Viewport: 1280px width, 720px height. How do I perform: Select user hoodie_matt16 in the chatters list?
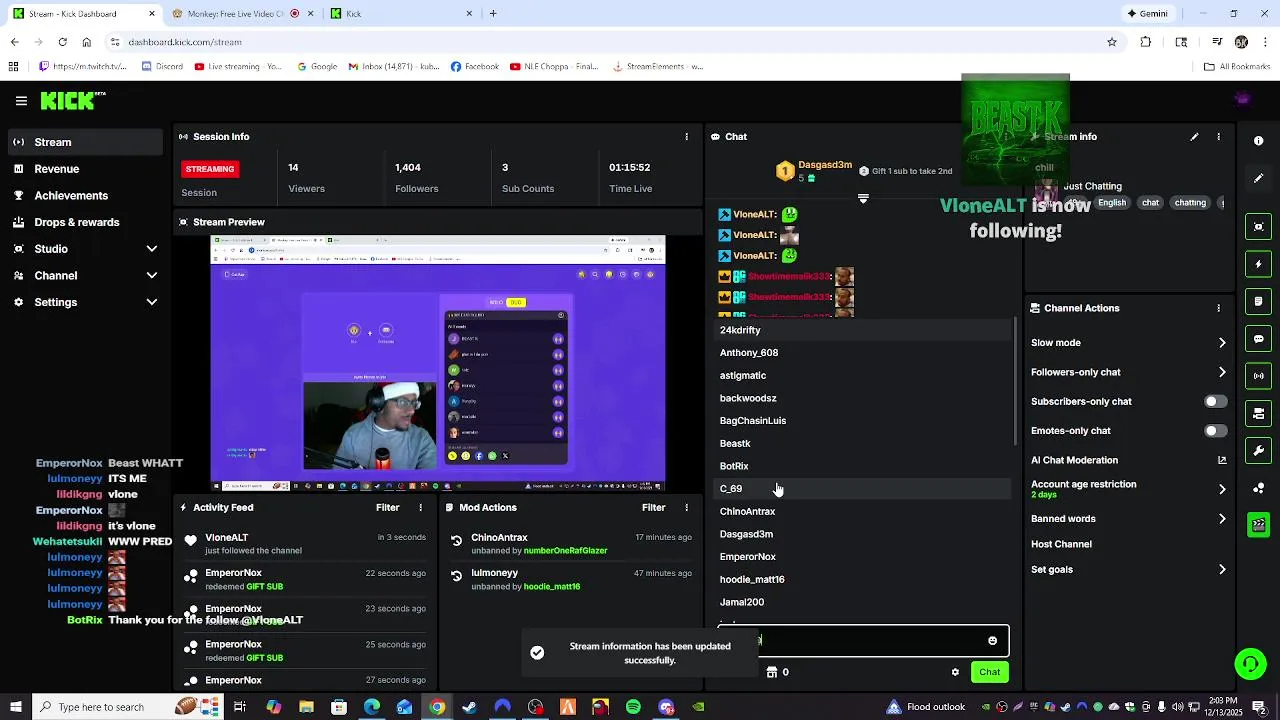(x=864, y=580)
